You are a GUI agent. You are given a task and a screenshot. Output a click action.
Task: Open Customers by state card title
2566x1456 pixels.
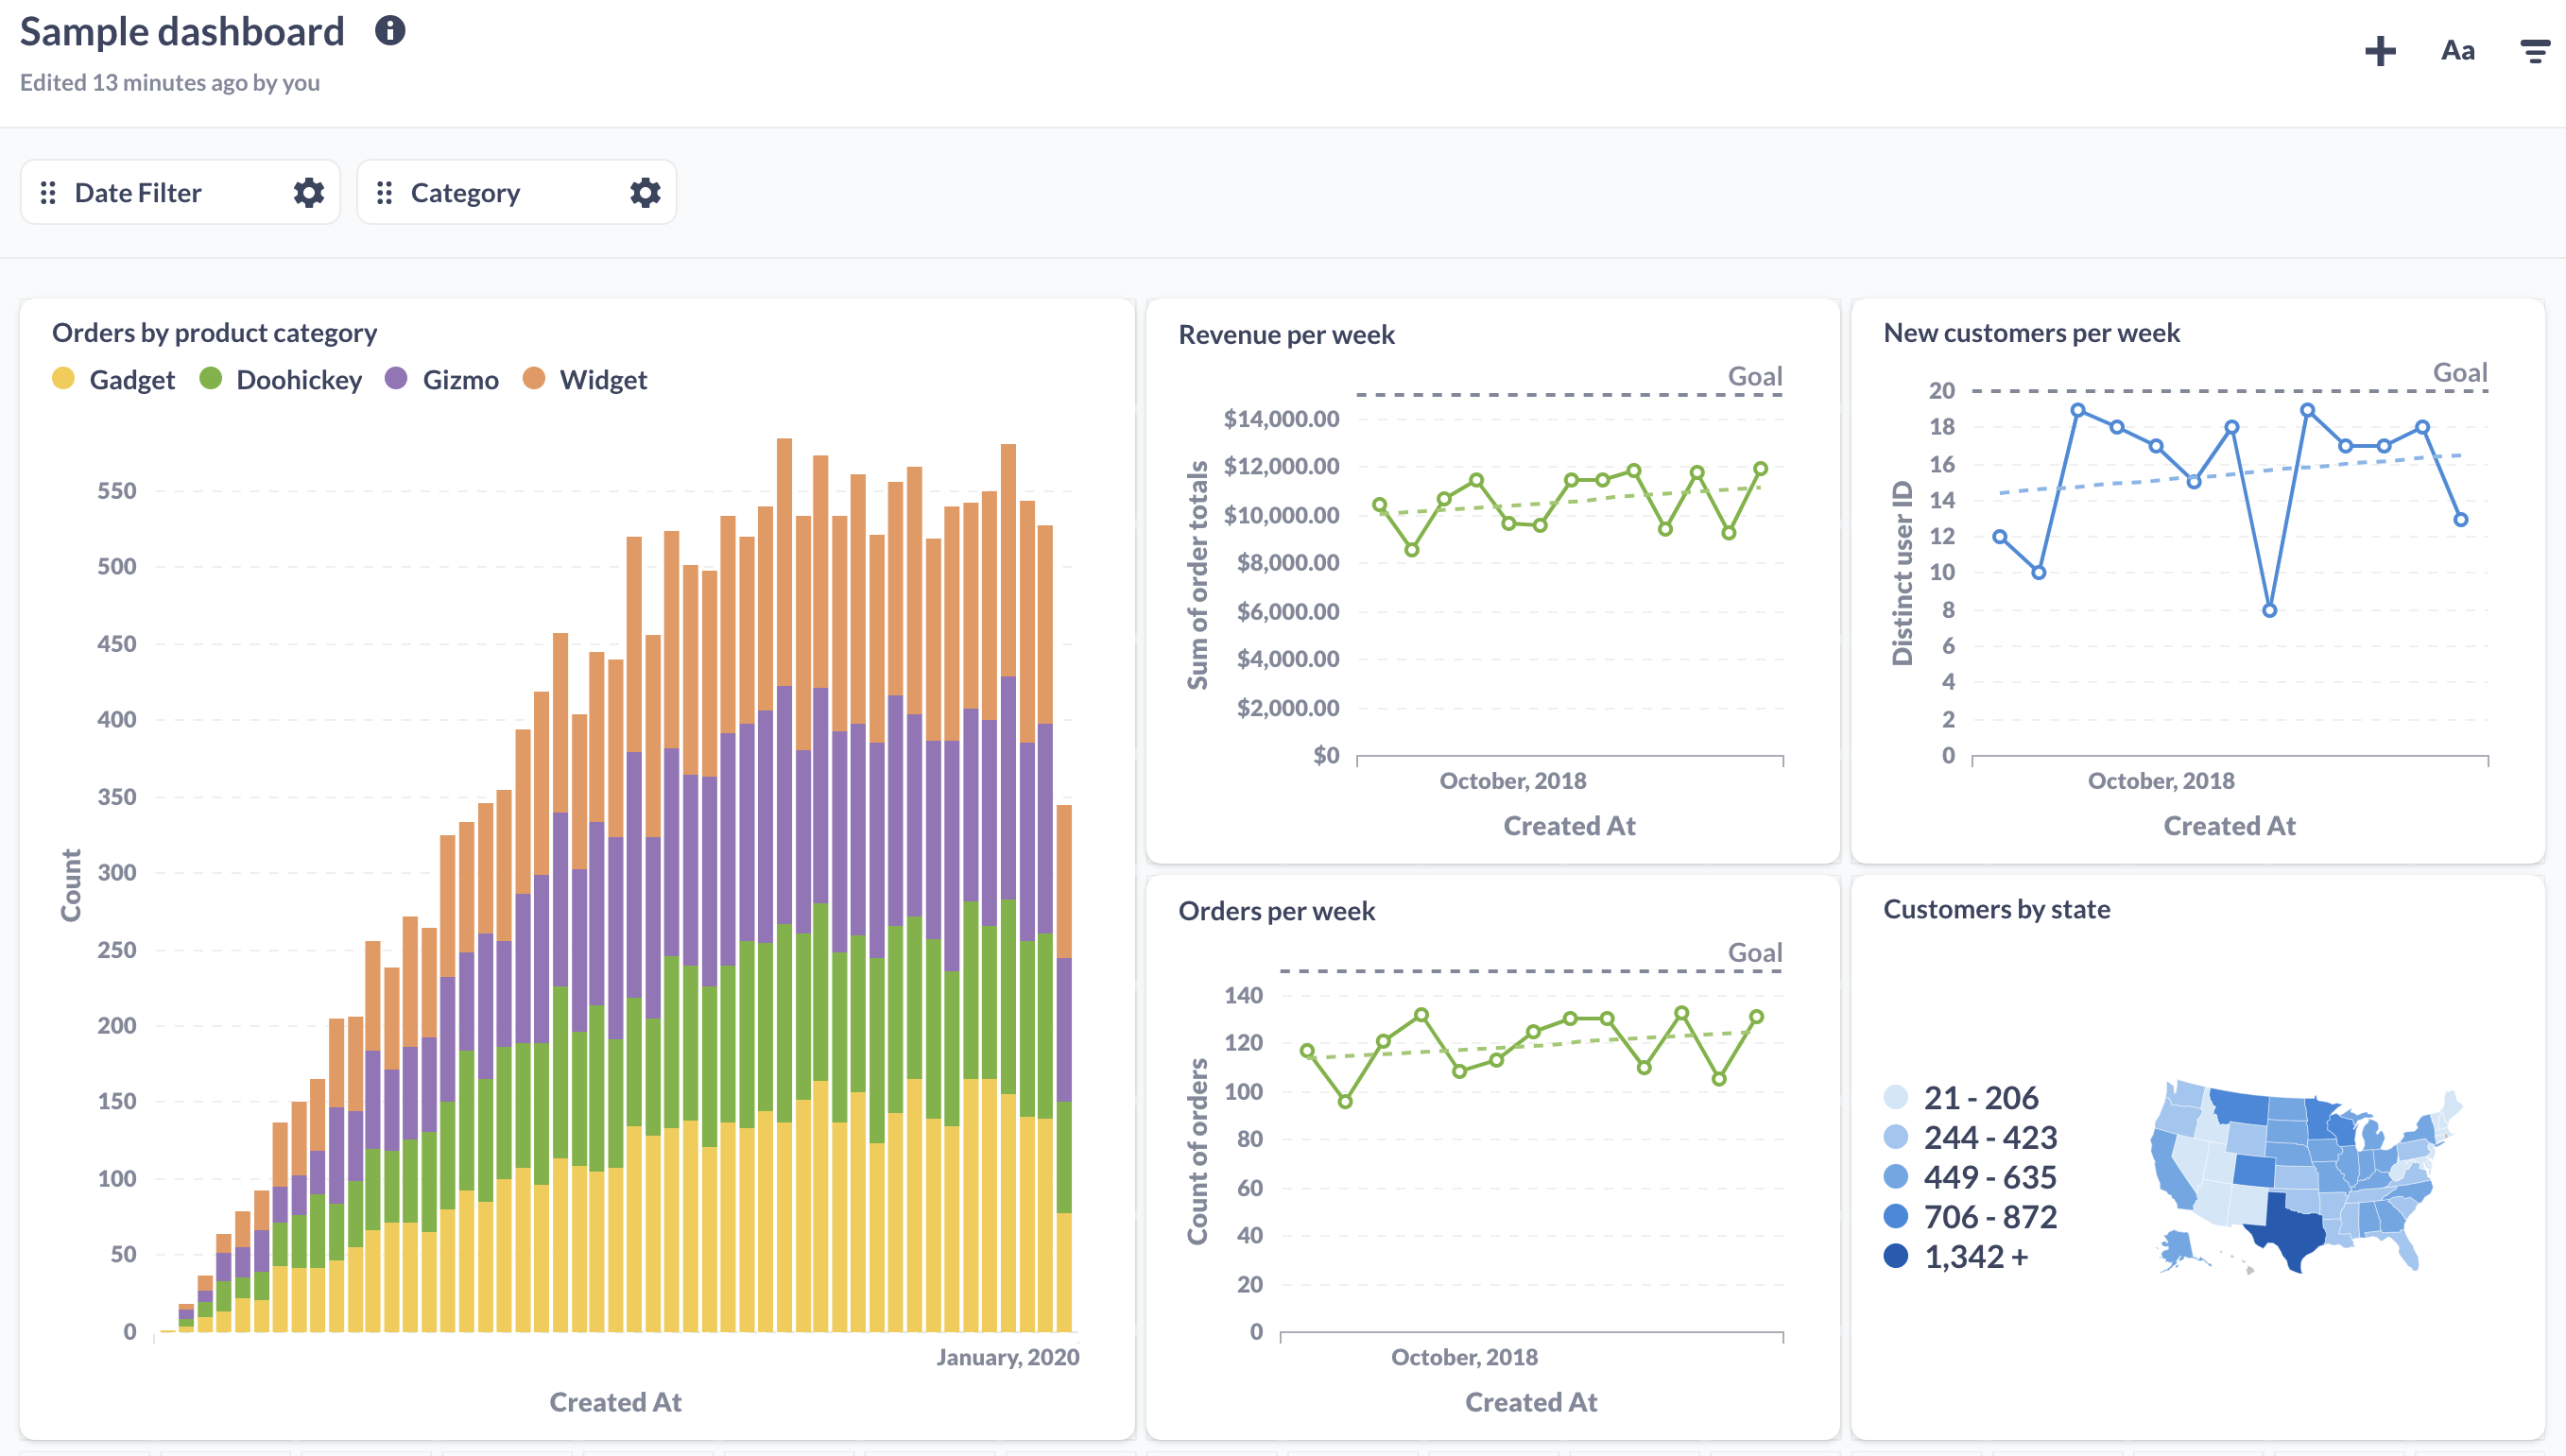tap(1996, 909)
